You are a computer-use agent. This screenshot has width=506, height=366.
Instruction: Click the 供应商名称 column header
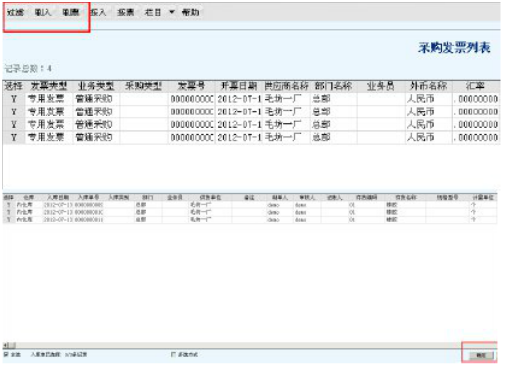[x=286, y=86]
